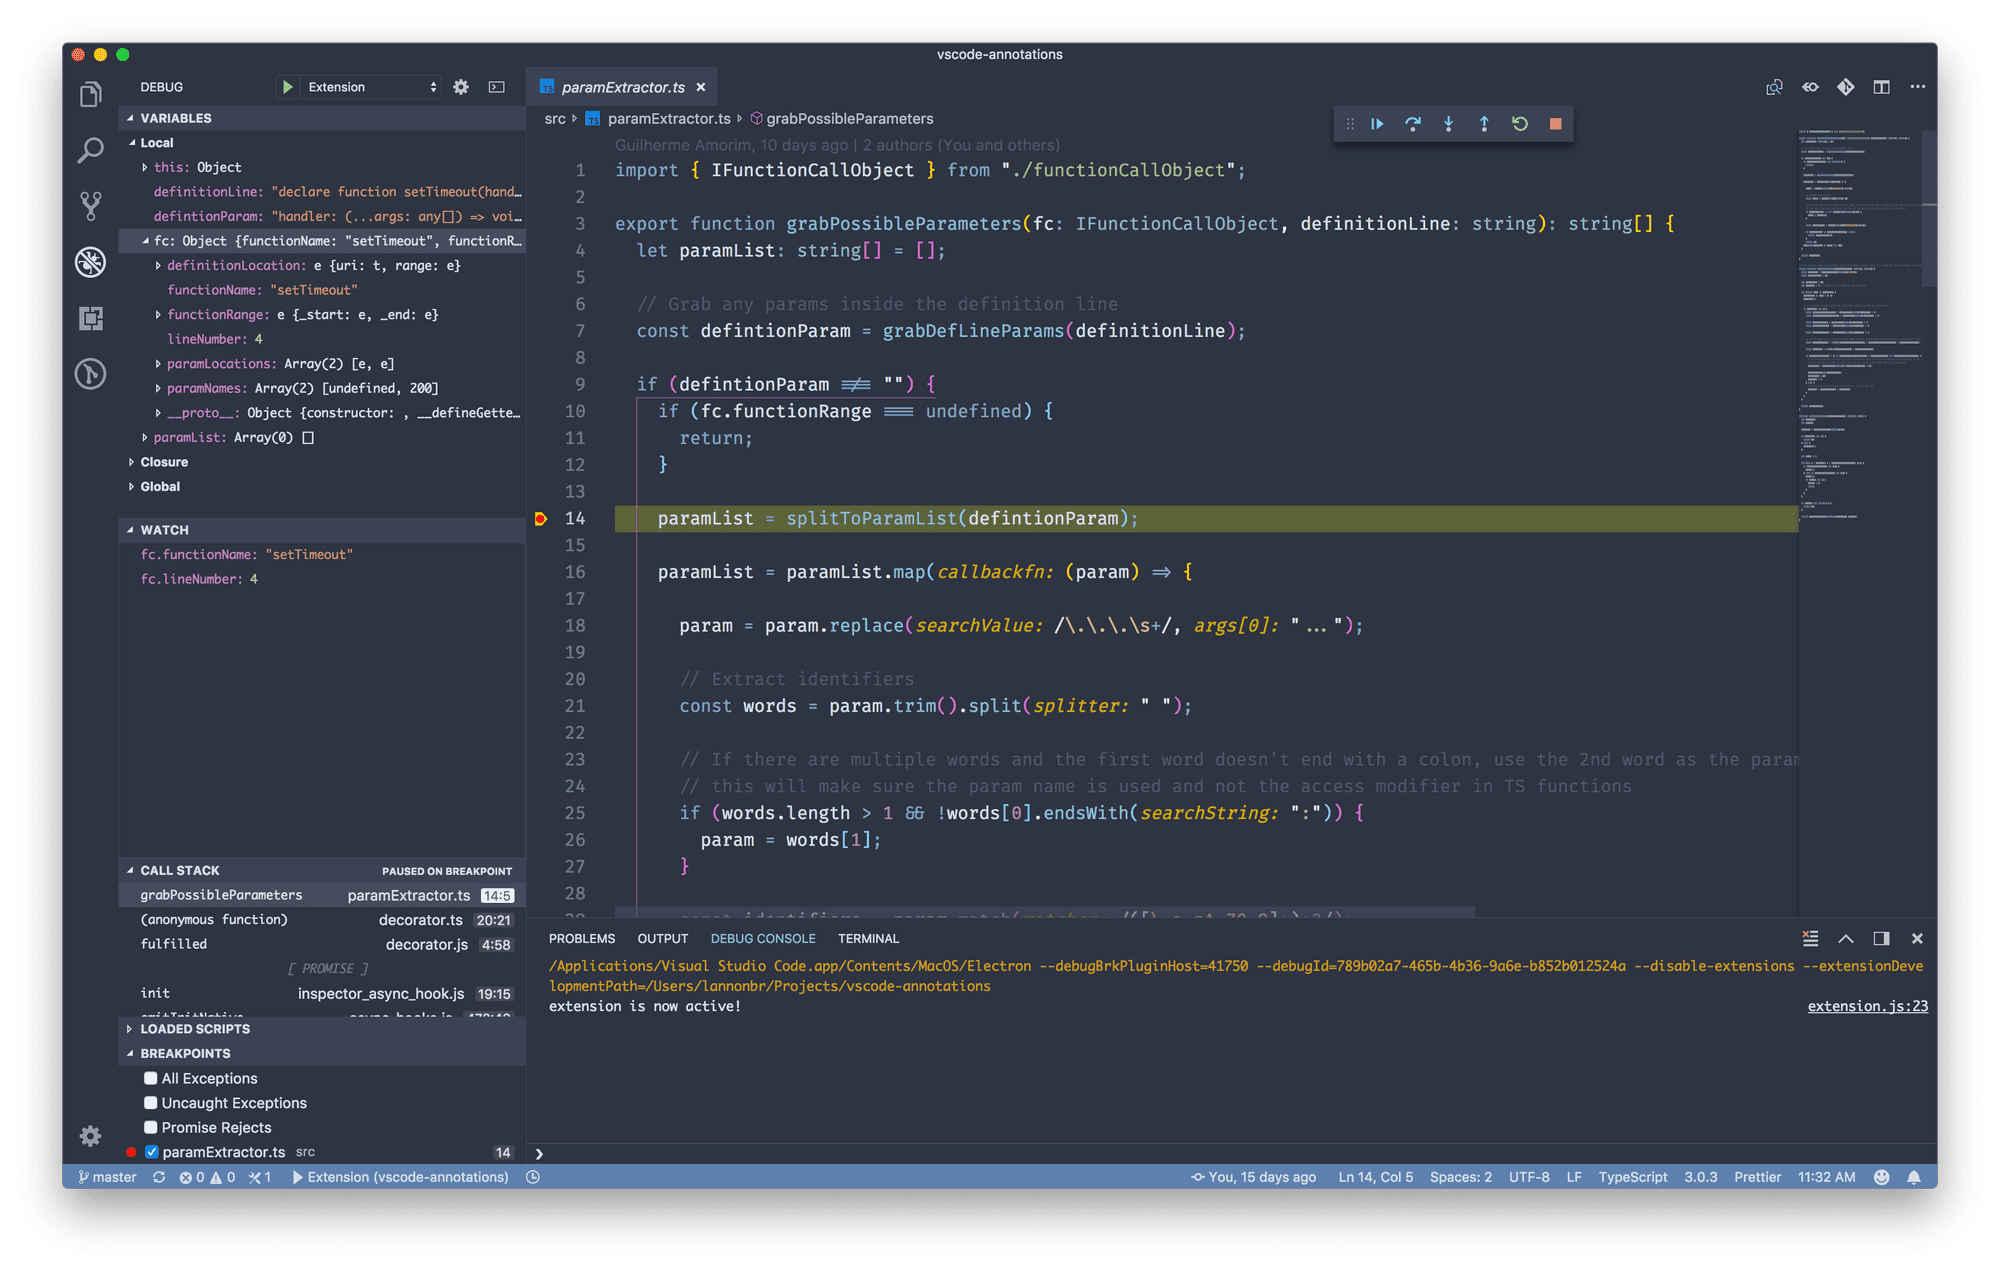Open the Extensions sidebar view
The height and width of the screenshot is (1271, 2000).
click(x=91, y=319)
